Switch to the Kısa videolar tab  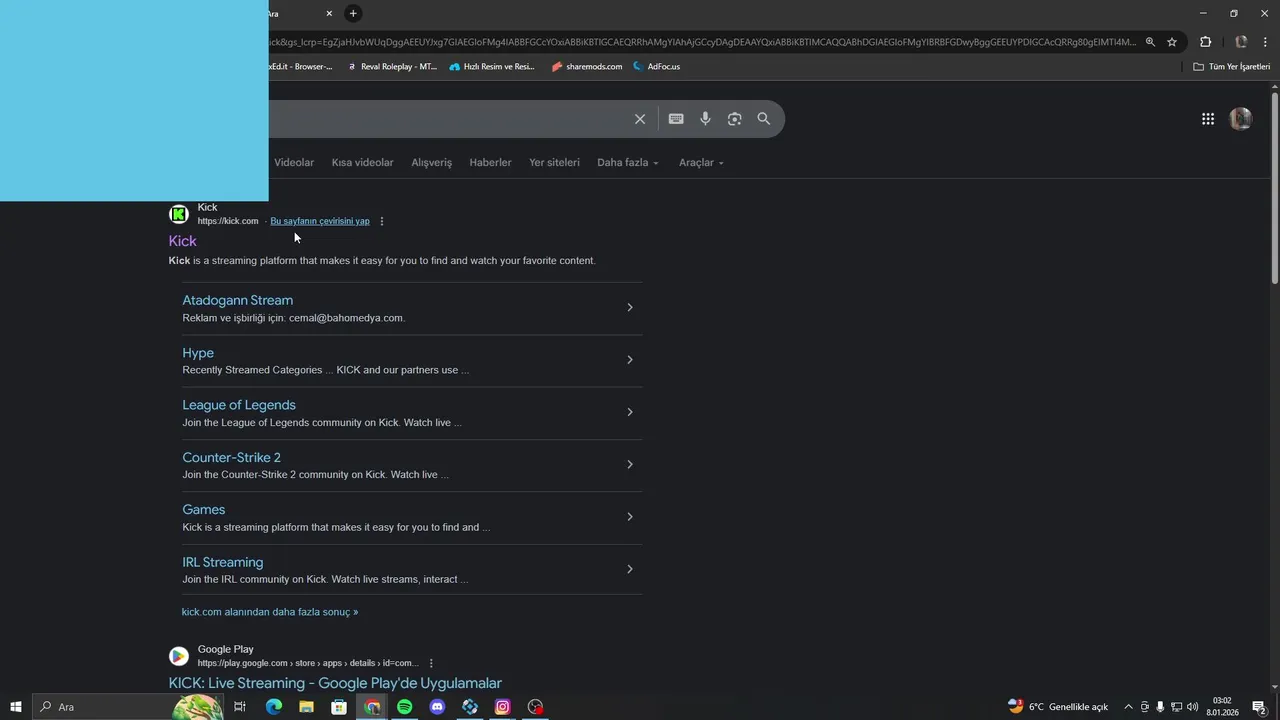pos(362,162)
